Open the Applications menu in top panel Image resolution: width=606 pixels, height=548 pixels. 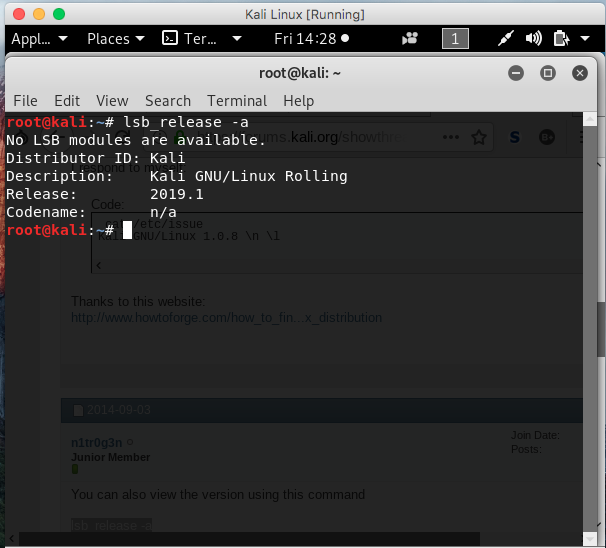tap(39, 39)
